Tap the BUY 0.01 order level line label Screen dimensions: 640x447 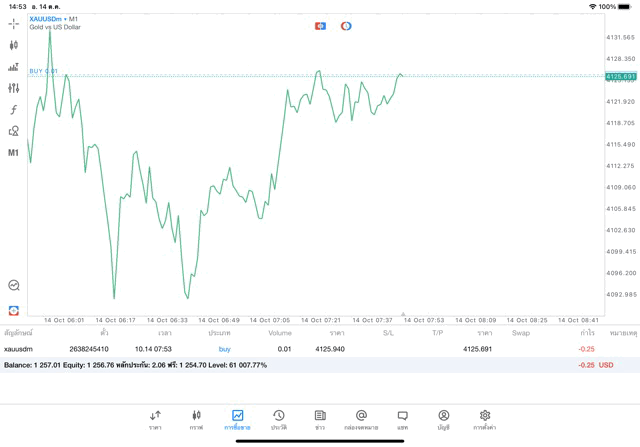coord(43,71)
